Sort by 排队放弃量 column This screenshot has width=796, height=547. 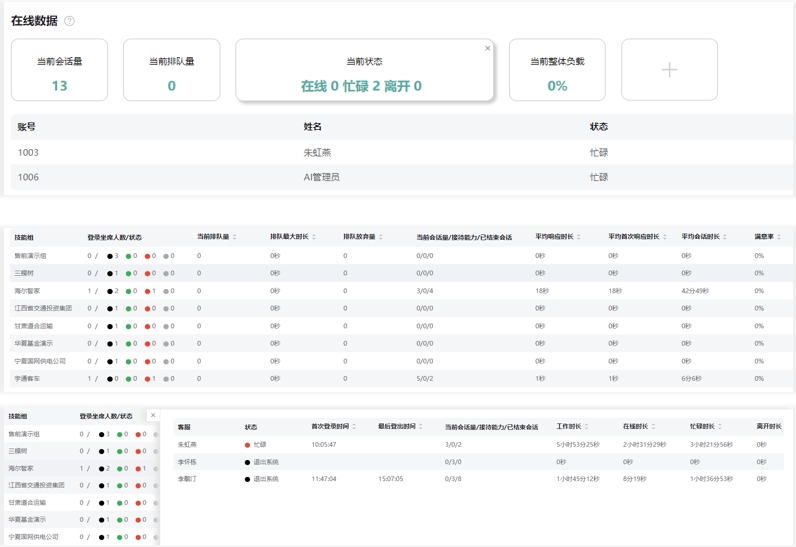coord(381,237)
